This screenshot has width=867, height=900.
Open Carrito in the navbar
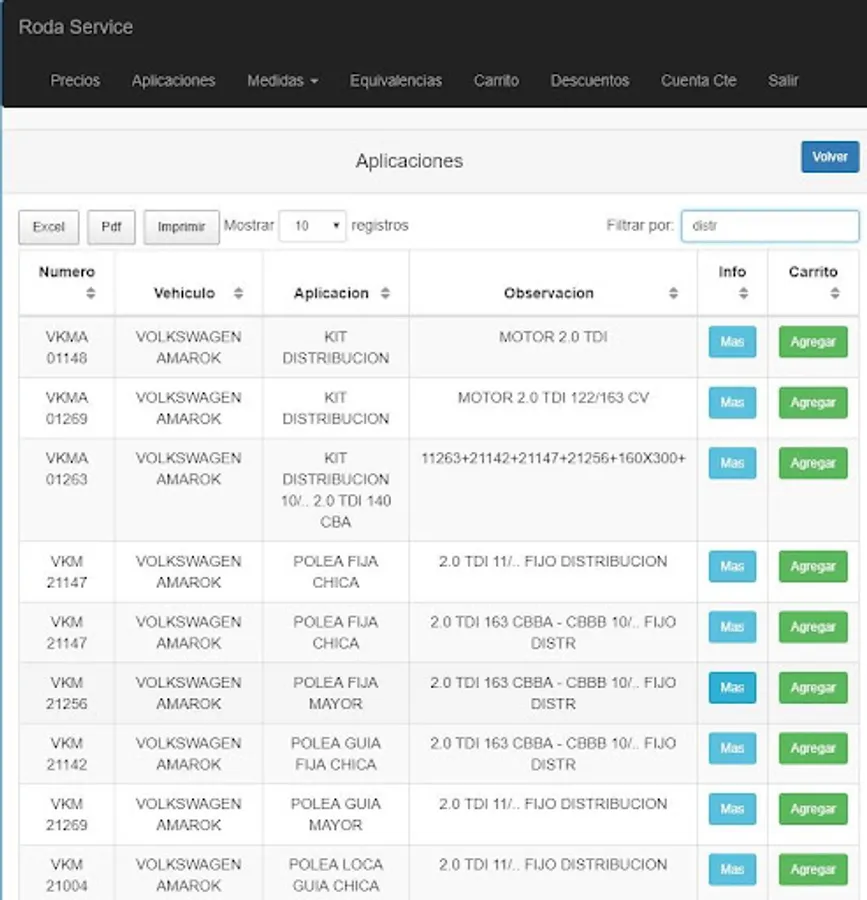(x=496, y=80)
